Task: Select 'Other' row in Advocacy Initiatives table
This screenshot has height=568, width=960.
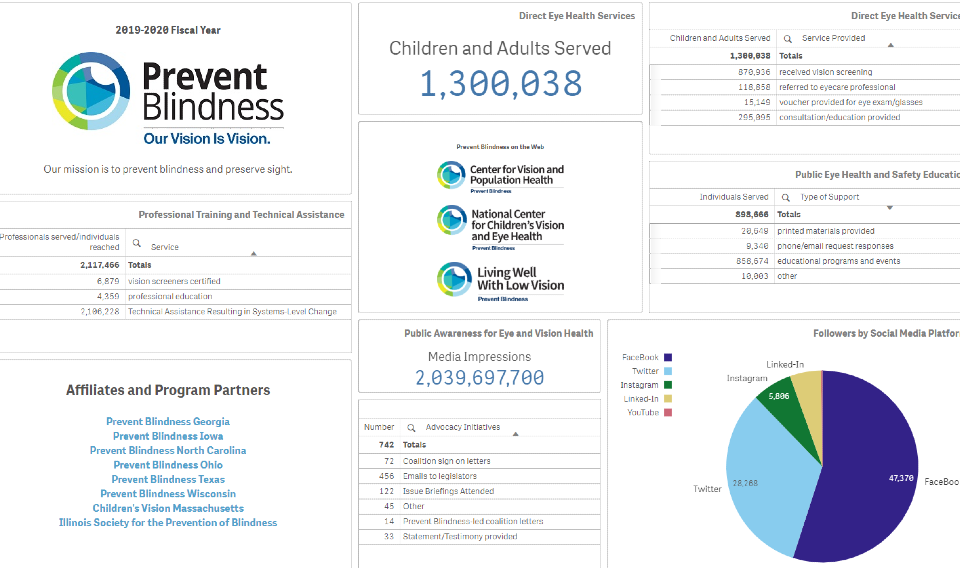Action: coord(479,506)
